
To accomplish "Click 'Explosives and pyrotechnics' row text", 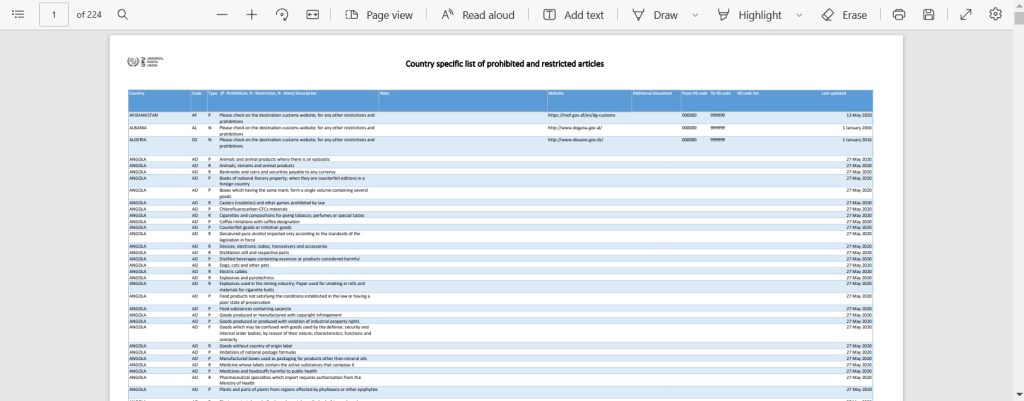I will 247,278.
